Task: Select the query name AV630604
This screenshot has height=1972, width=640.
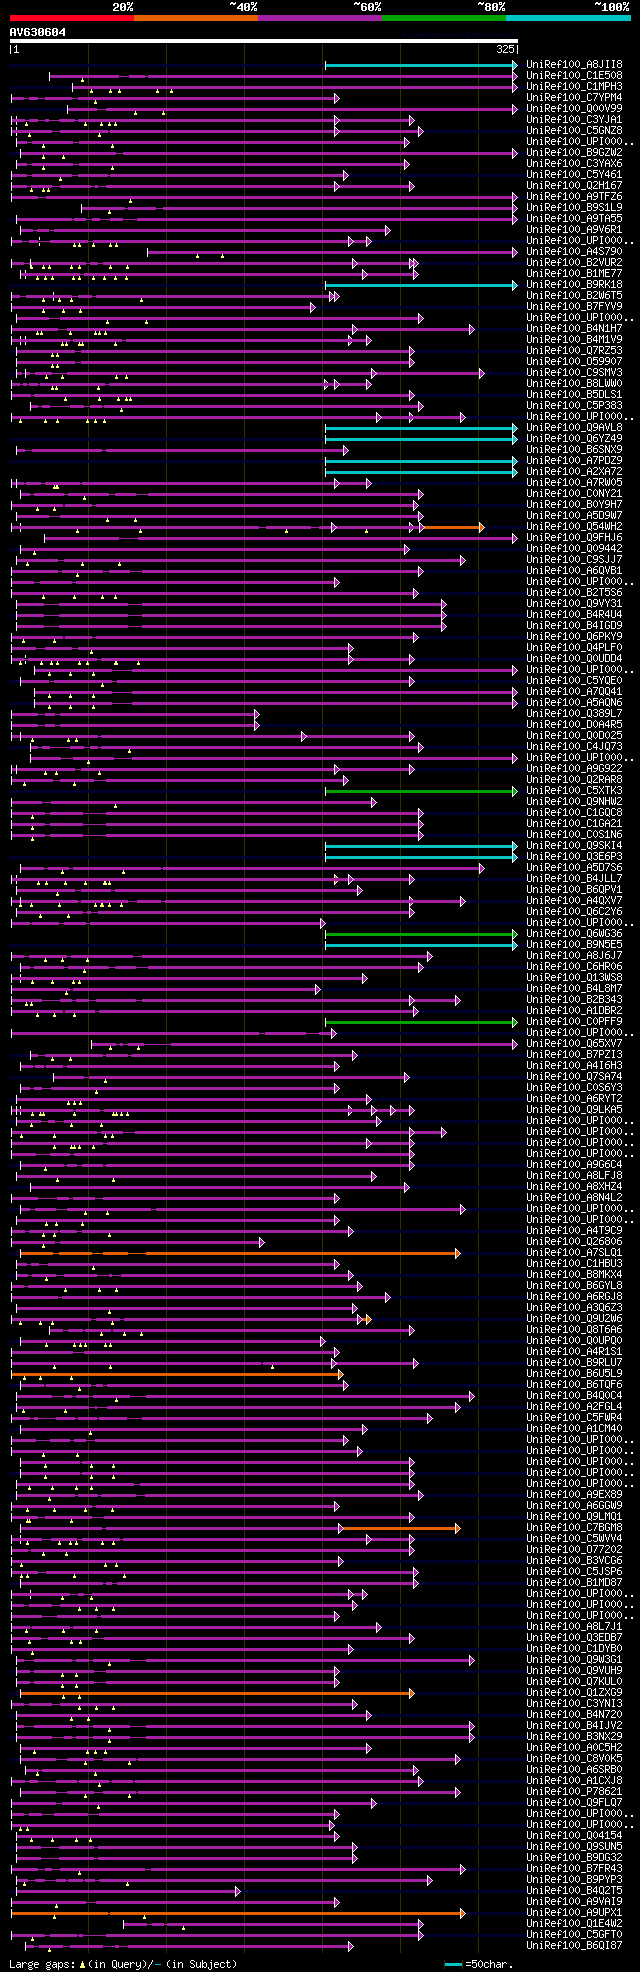Action: pyautogui.click(x=38, y=32)
